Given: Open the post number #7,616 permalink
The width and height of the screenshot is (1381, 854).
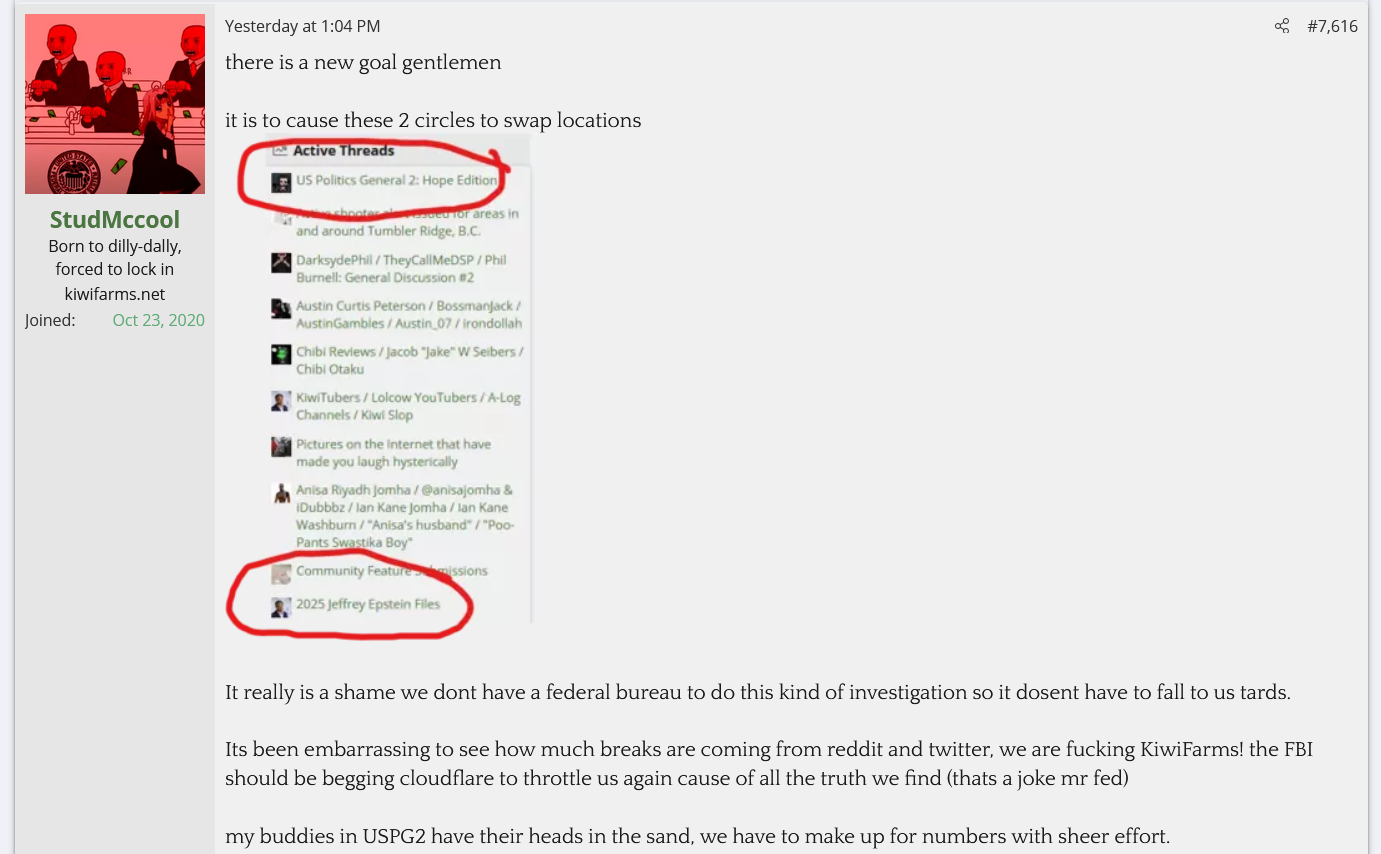Looking at the screenshot, I should [x=1332, y=26].
